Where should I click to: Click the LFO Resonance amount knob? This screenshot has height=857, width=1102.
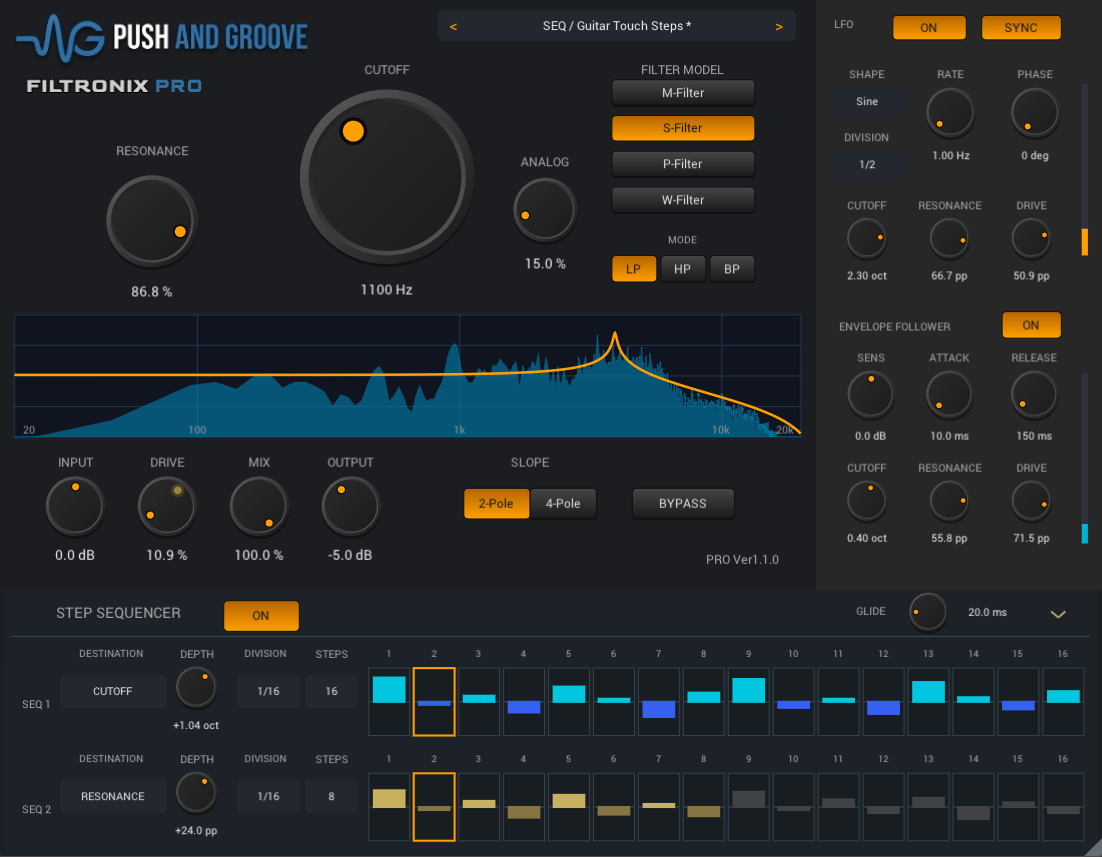point(949,239)
